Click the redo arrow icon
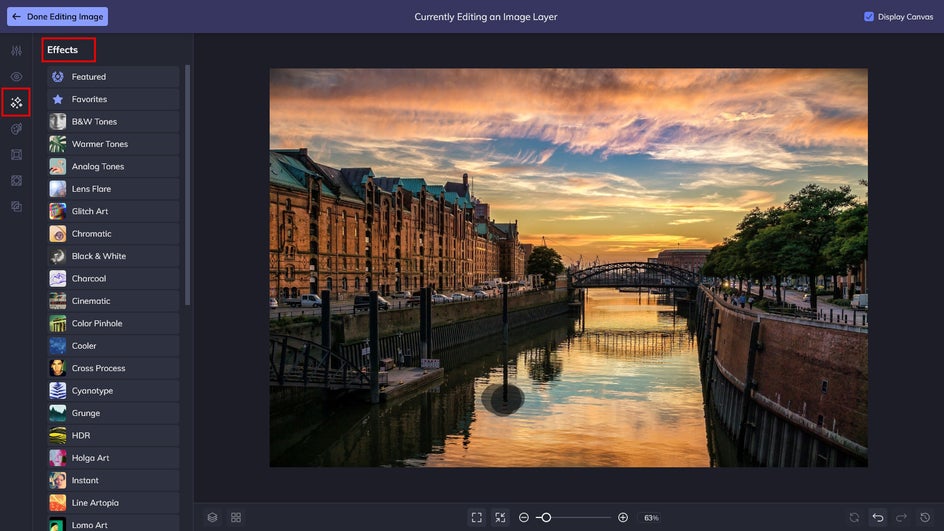944x531 pixels. (901, 517)
